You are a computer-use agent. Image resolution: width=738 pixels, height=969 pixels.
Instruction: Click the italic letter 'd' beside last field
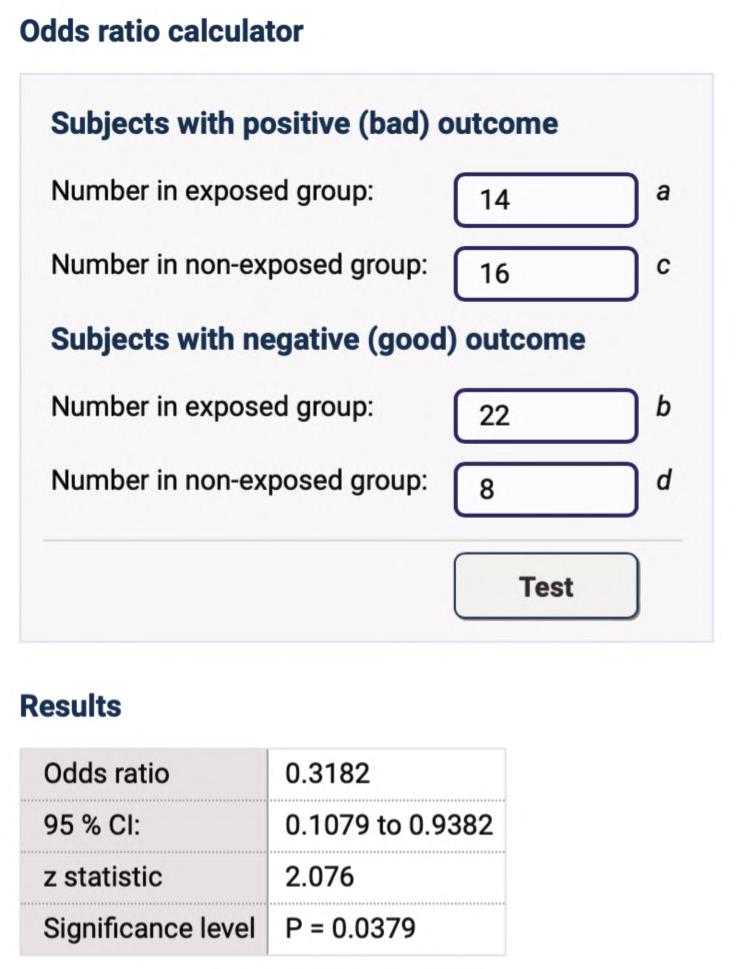pyautogui.click(x=662, y=481)
